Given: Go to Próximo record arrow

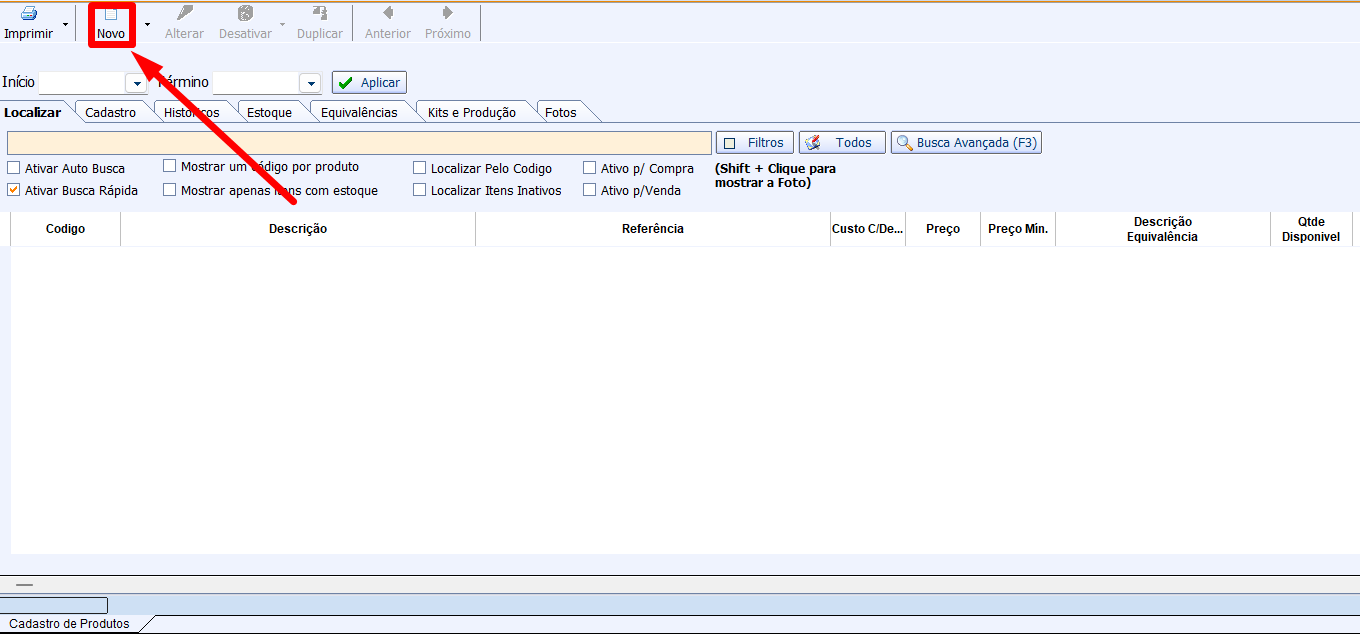Looking at the screenshot, I should [448, 14].
